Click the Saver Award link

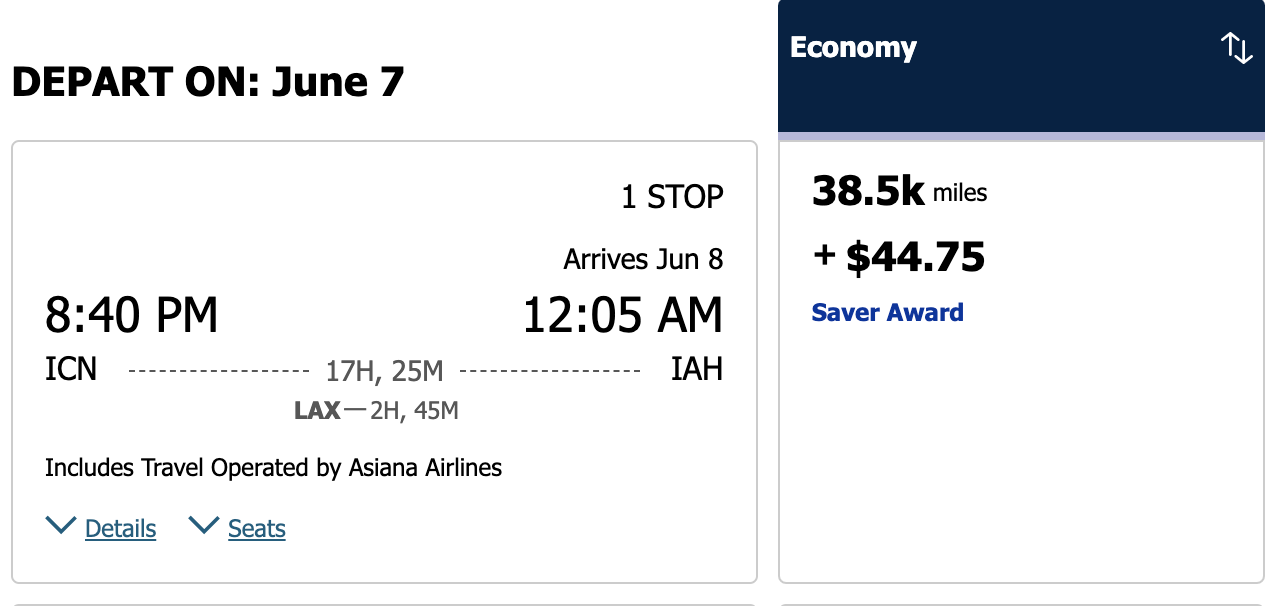point(887,313)
